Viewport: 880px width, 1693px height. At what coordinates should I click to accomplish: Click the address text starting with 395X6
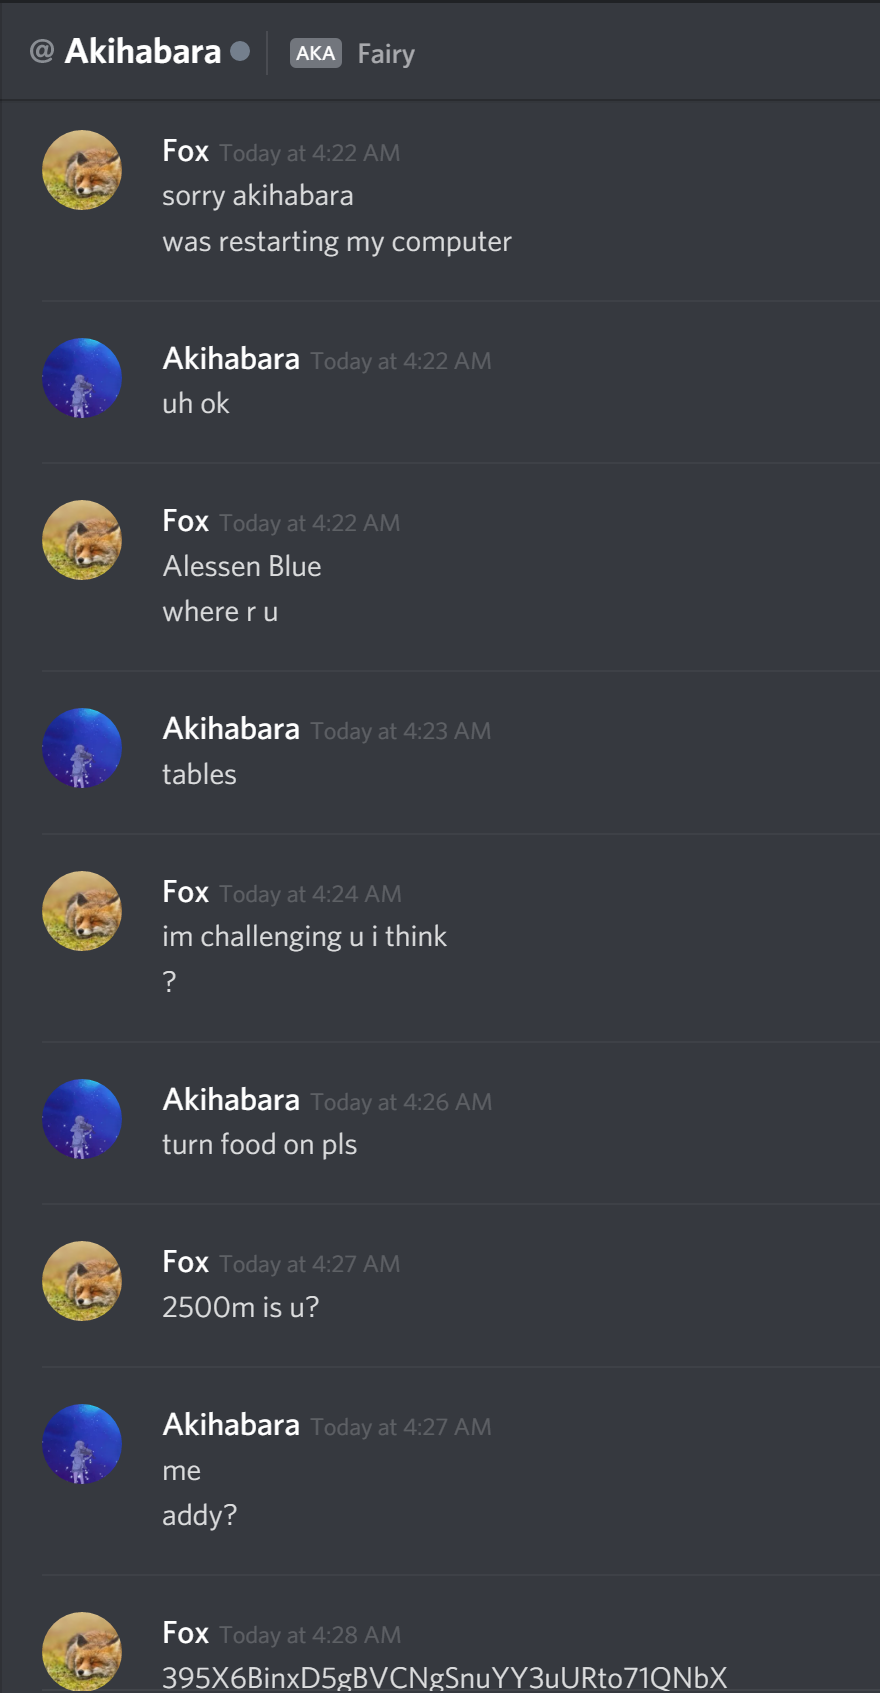click(x=445, y=1678)
